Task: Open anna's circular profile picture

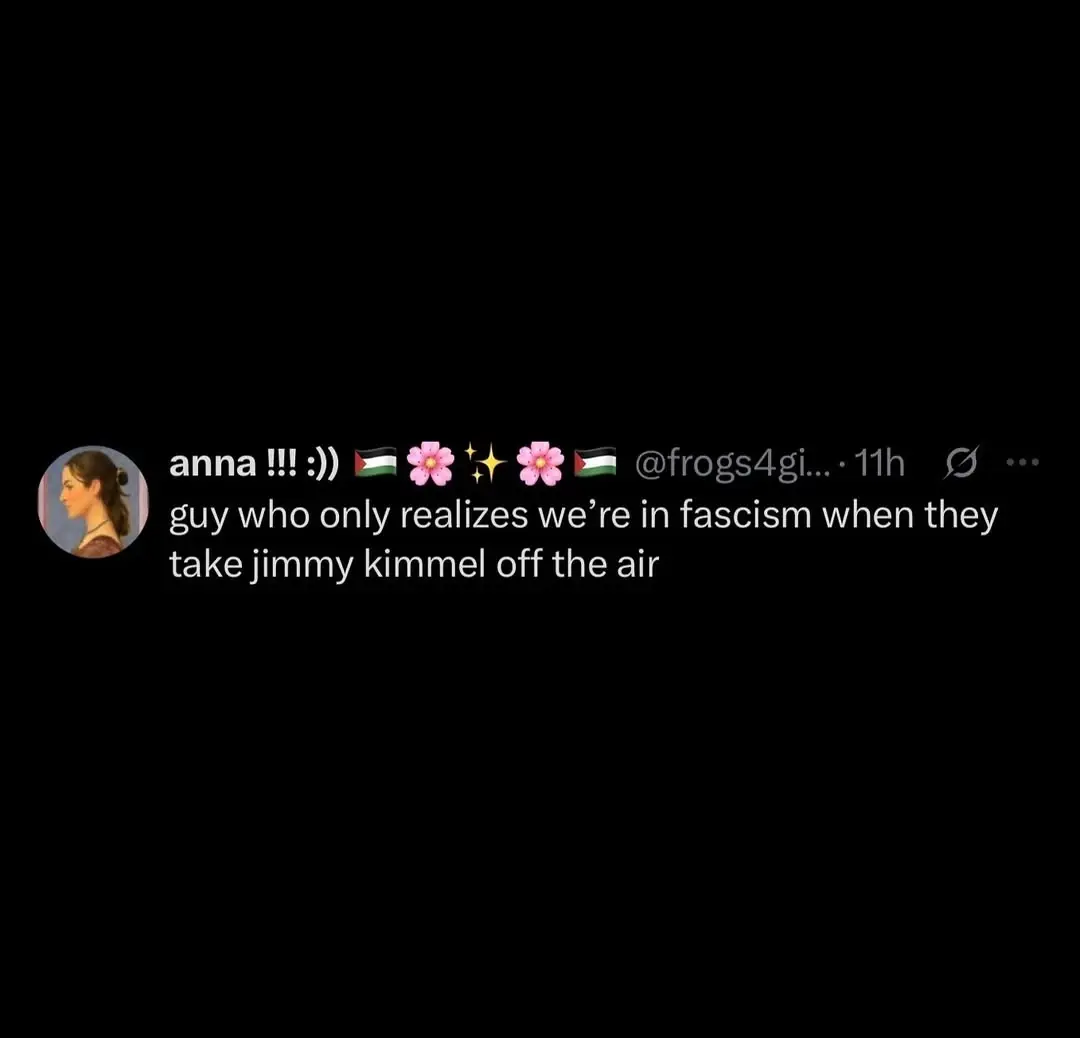Action: tap(93, 501)
